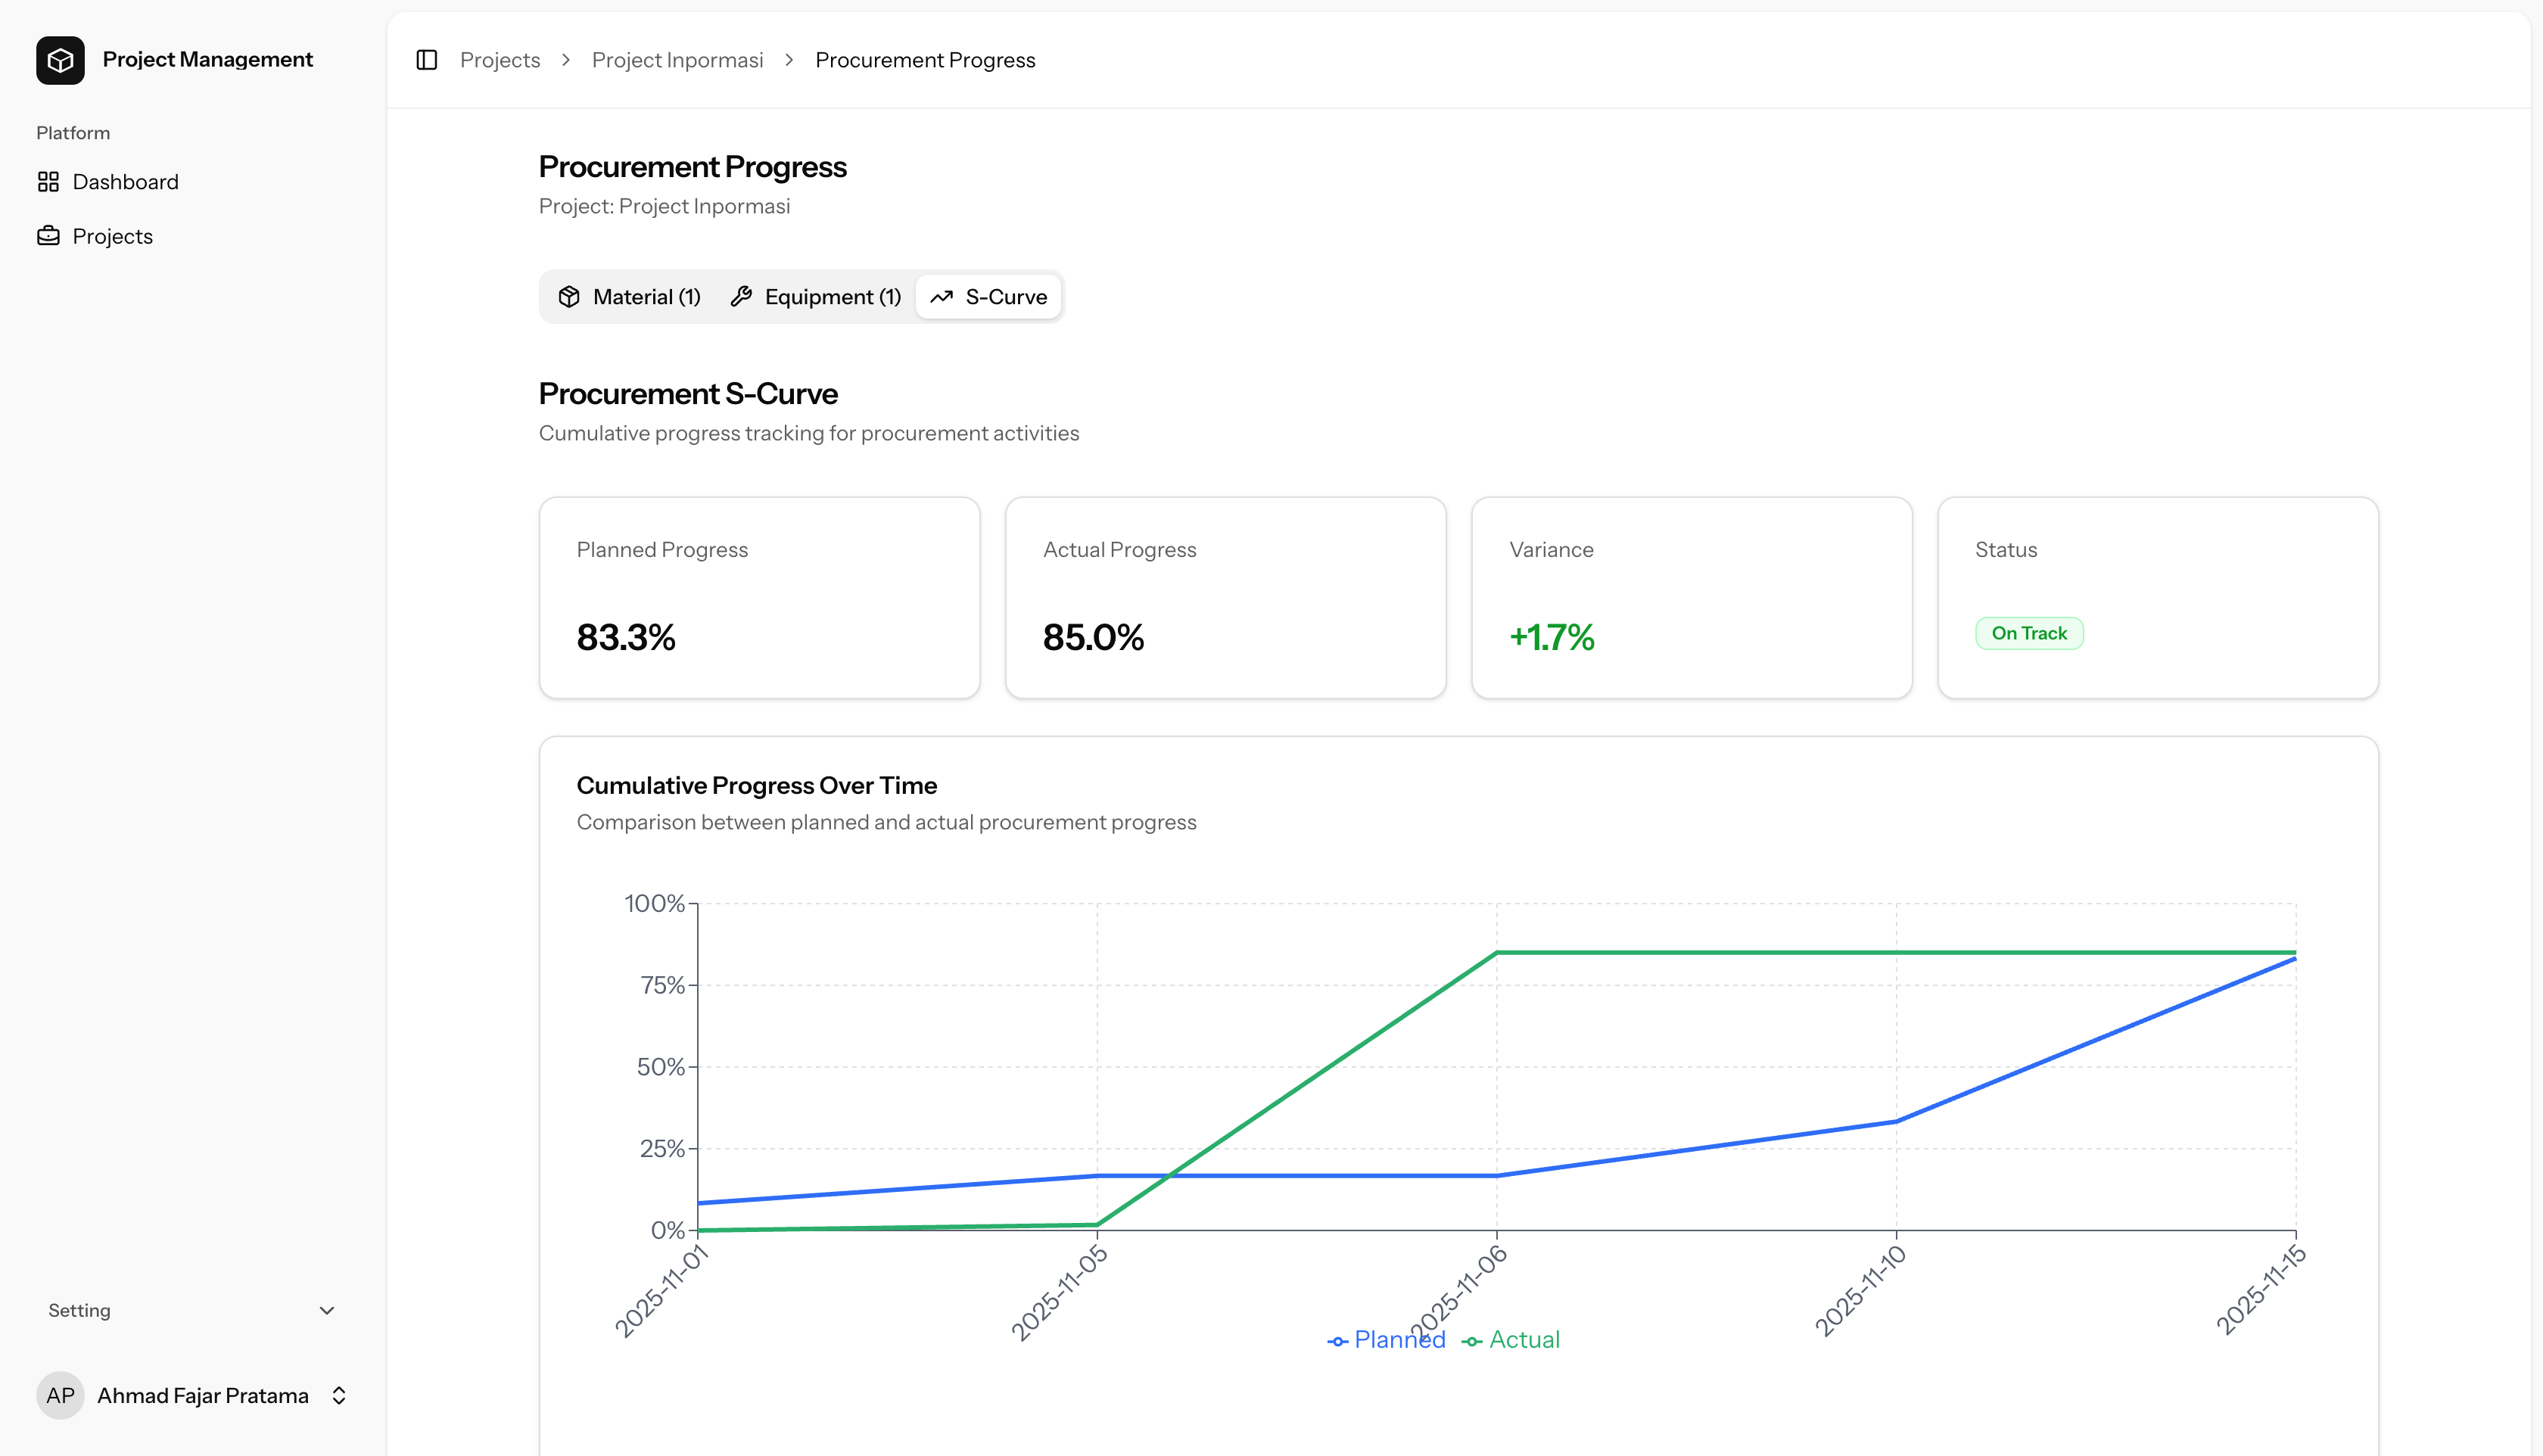Open the Ahmad Fajar Pratama account menu
The width and height of the screenshot is (2543, 1456).
pos(202,1395)
